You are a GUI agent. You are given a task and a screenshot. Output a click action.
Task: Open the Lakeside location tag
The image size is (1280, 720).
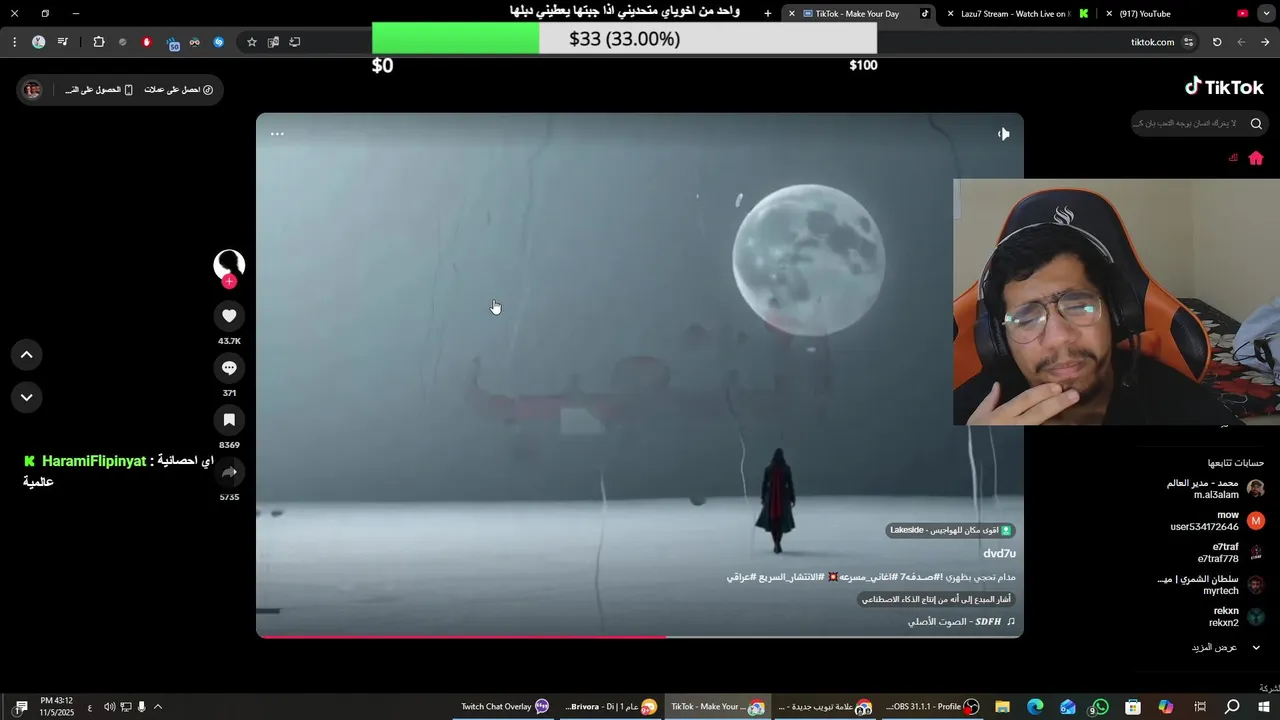(x=950, y=530)
